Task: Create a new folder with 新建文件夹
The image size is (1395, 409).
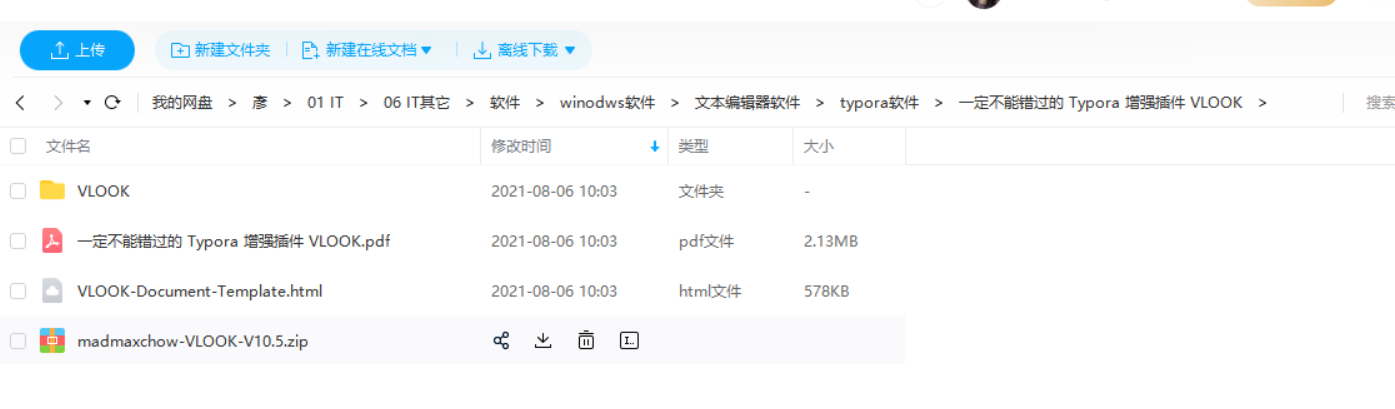Action: coord(221,50)
